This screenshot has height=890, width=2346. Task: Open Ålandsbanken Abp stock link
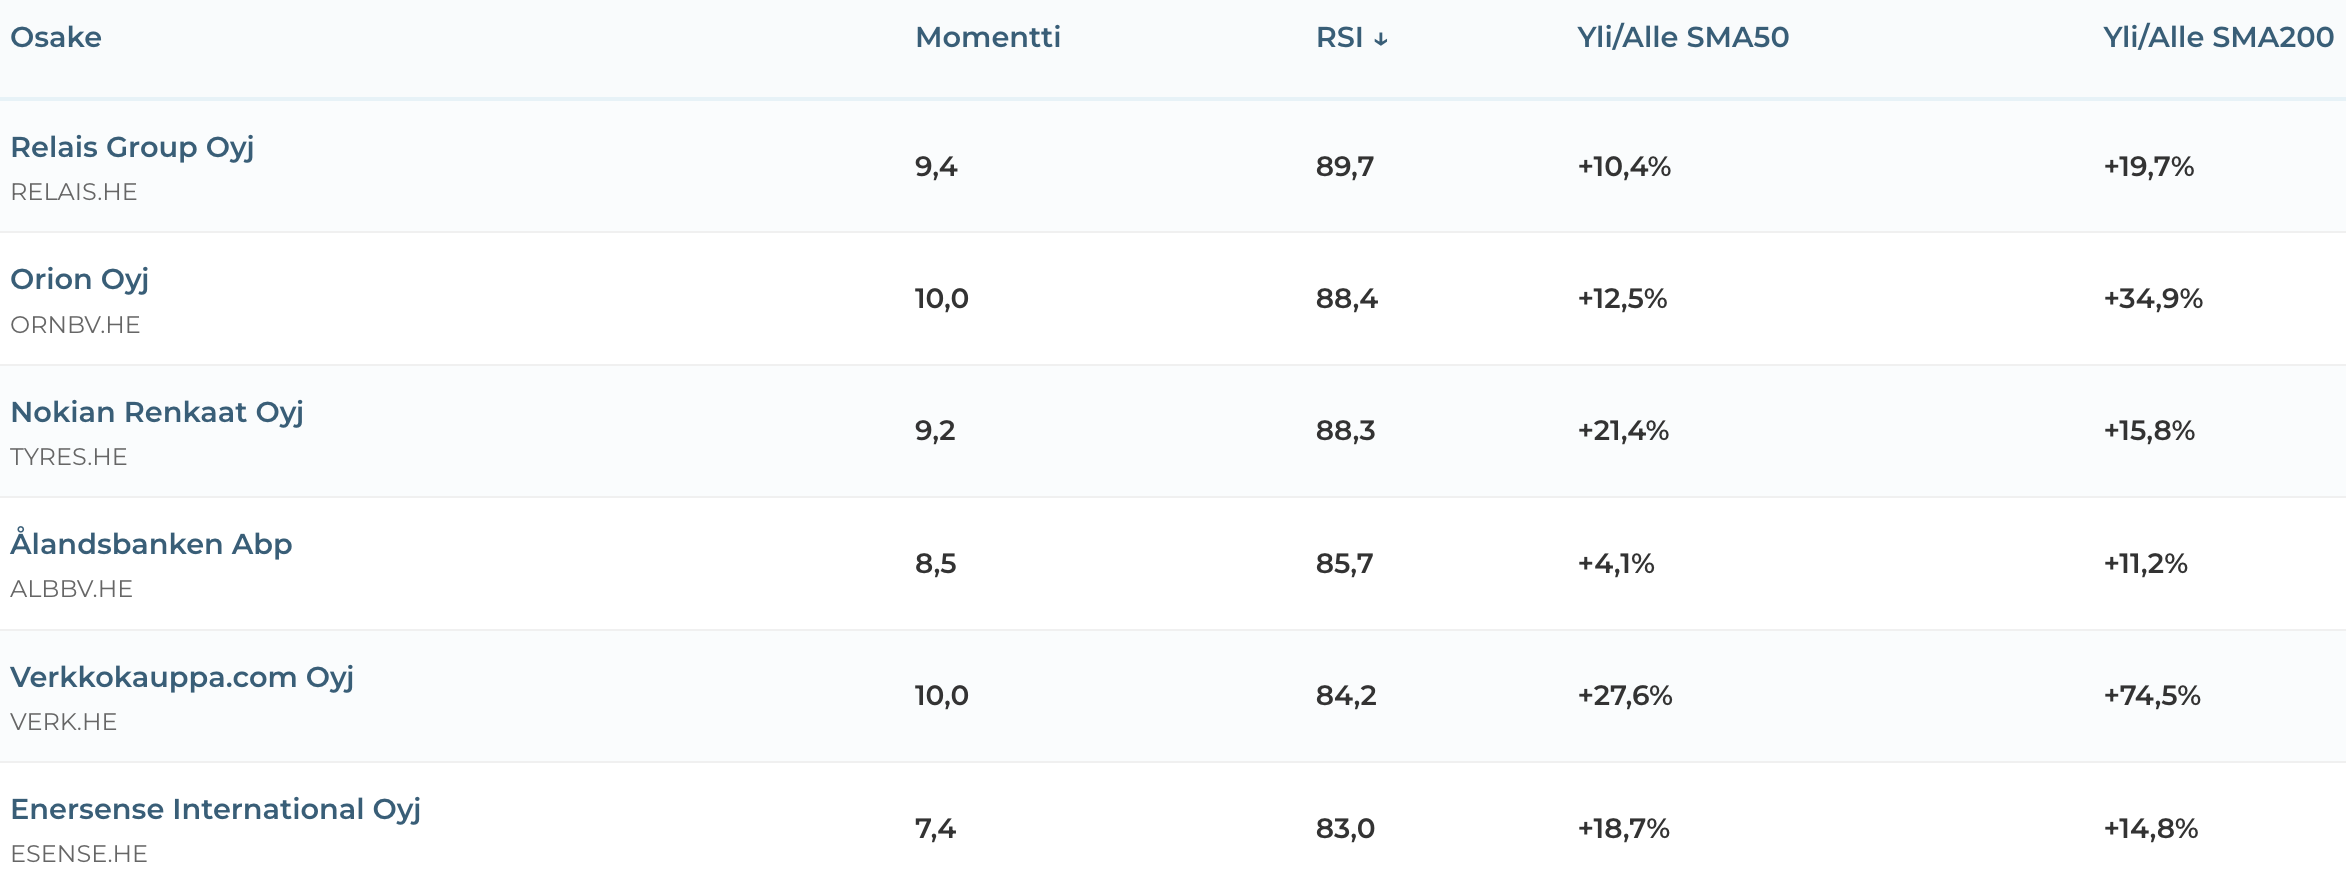click(x=151, y=543)
